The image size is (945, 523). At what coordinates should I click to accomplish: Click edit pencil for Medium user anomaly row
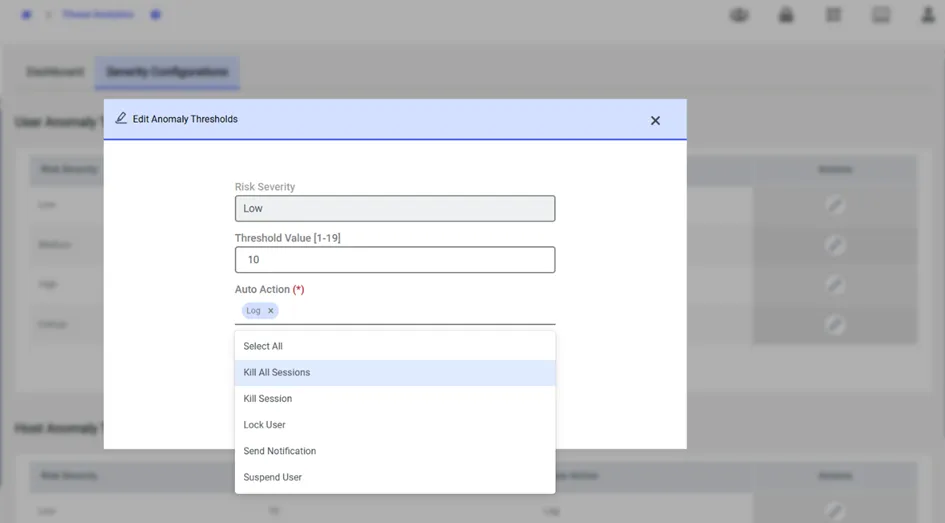click(x=835, y=245)
